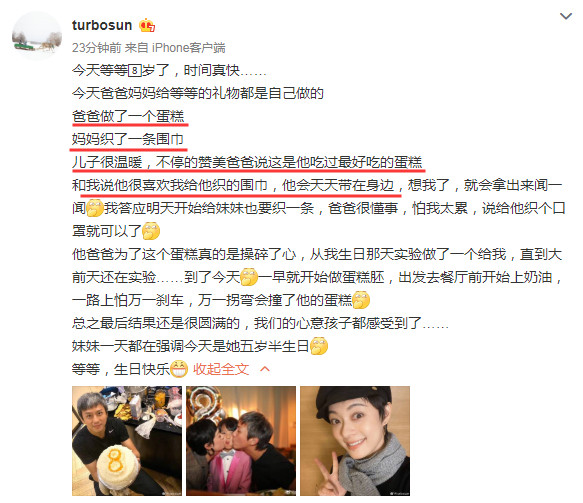
Task: Click the crown membership badge beside turbosun
Action: [147, 25]
